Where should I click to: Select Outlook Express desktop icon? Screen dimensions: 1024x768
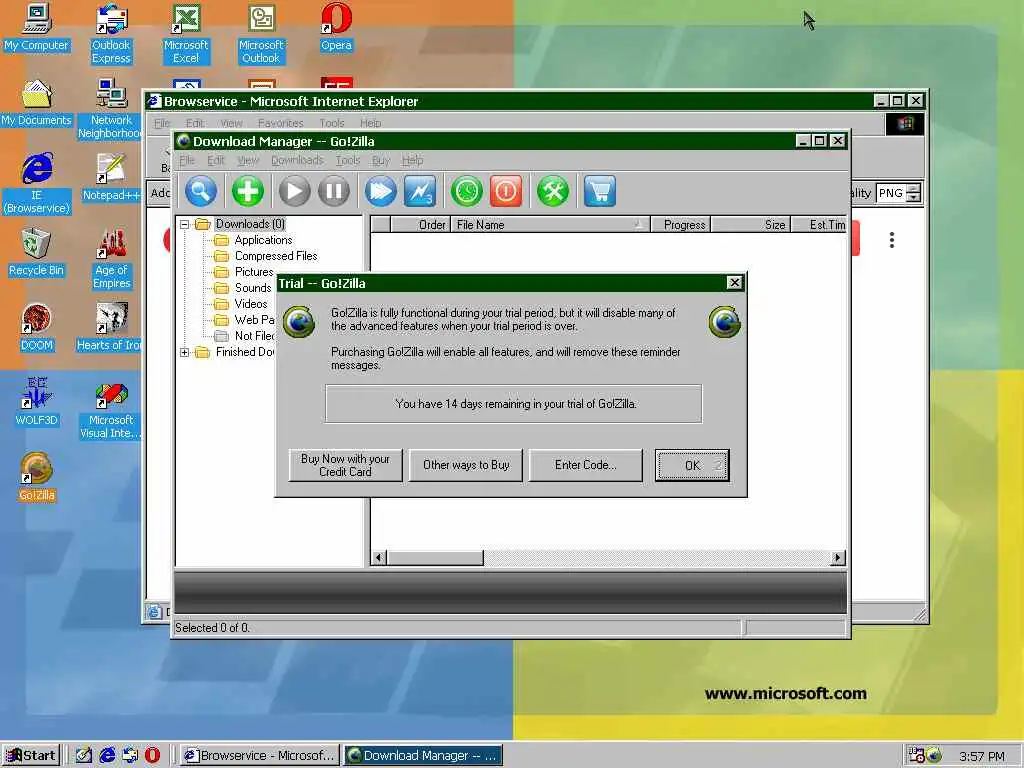click(x=111, y=34)
